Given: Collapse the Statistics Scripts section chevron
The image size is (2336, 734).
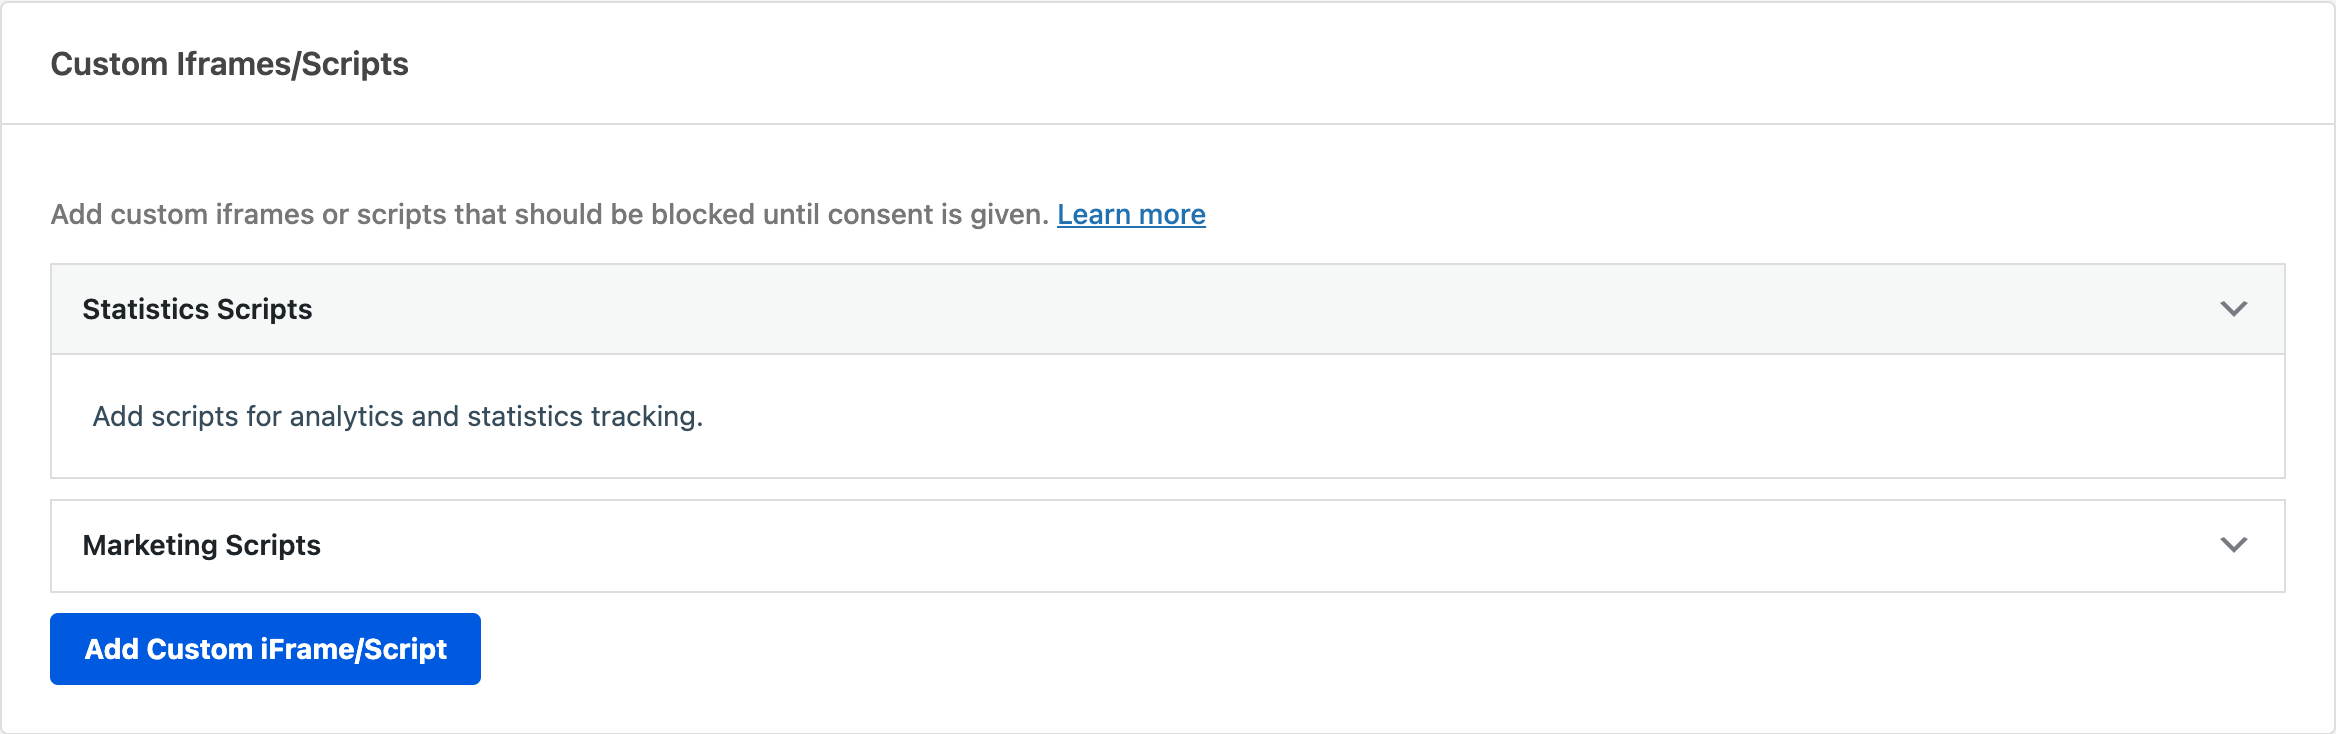Looking at the screenshot, I should point(2233,309).
